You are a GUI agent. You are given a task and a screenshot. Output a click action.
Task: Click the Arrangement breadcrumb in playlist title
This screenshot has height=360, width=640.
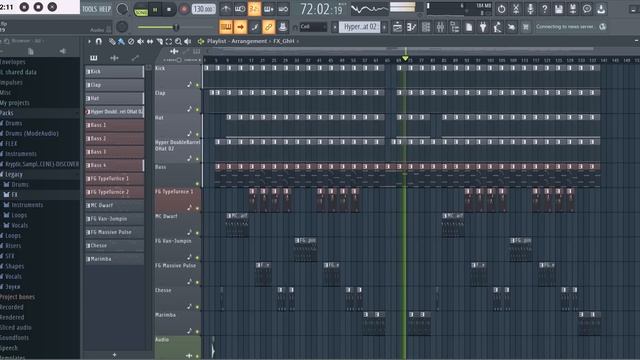[249, 41]
